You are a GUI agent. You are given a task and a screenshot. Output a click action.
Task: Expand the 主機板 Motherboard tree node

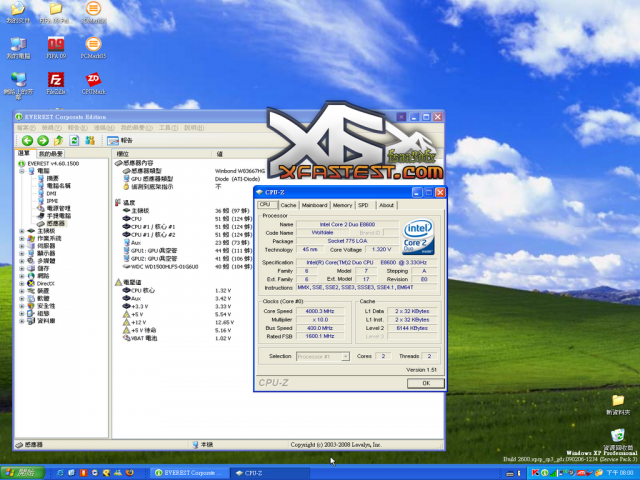pos(22,231)
